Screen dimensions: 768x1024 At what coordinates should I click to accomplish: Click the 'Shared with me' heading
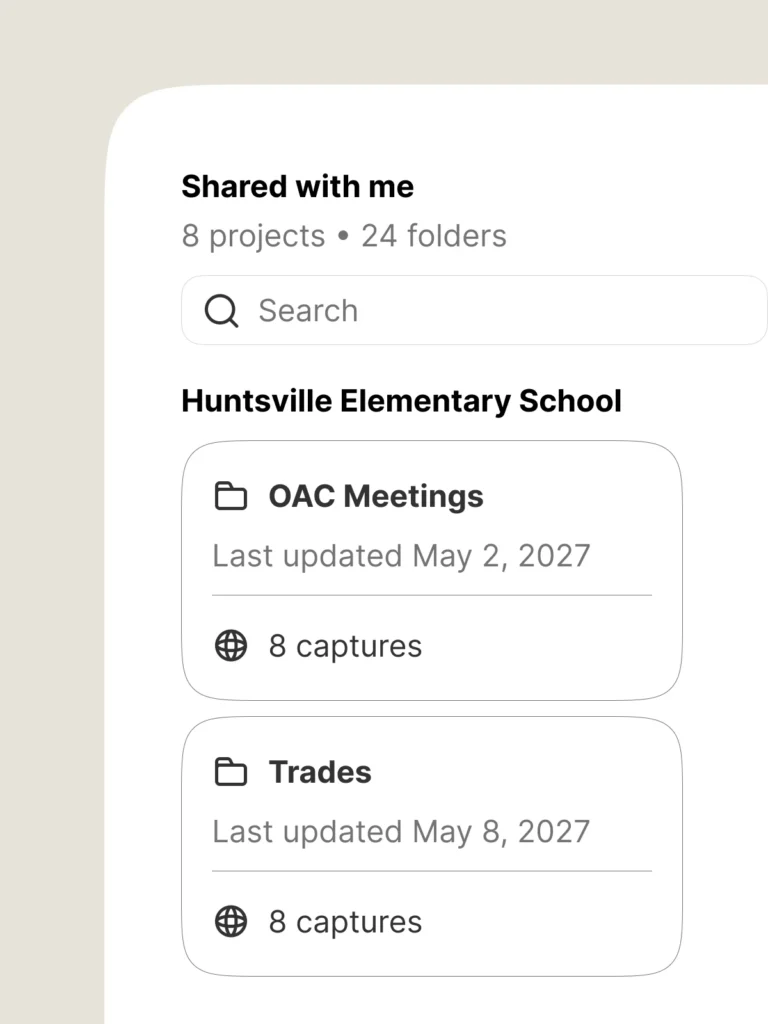(x=297, y=186)
